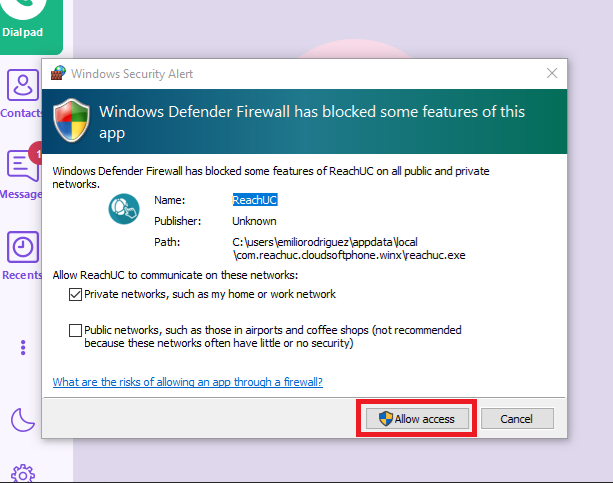Open firewall risks help link
The image size is (613, 483).
click(x=188, y=382)
